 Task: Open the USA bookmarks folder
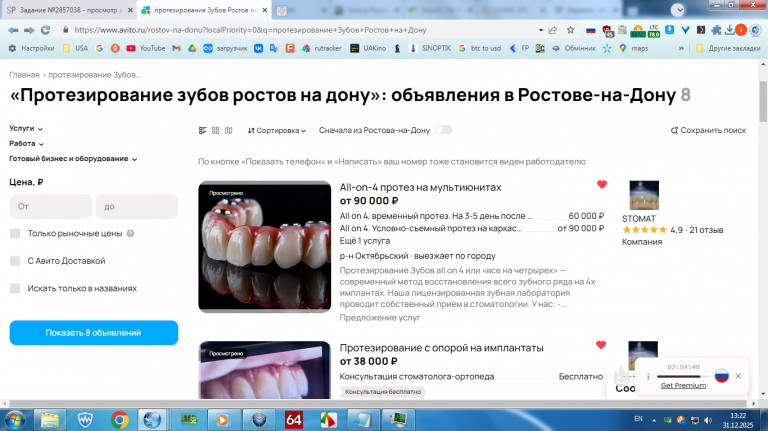(75, 48)
